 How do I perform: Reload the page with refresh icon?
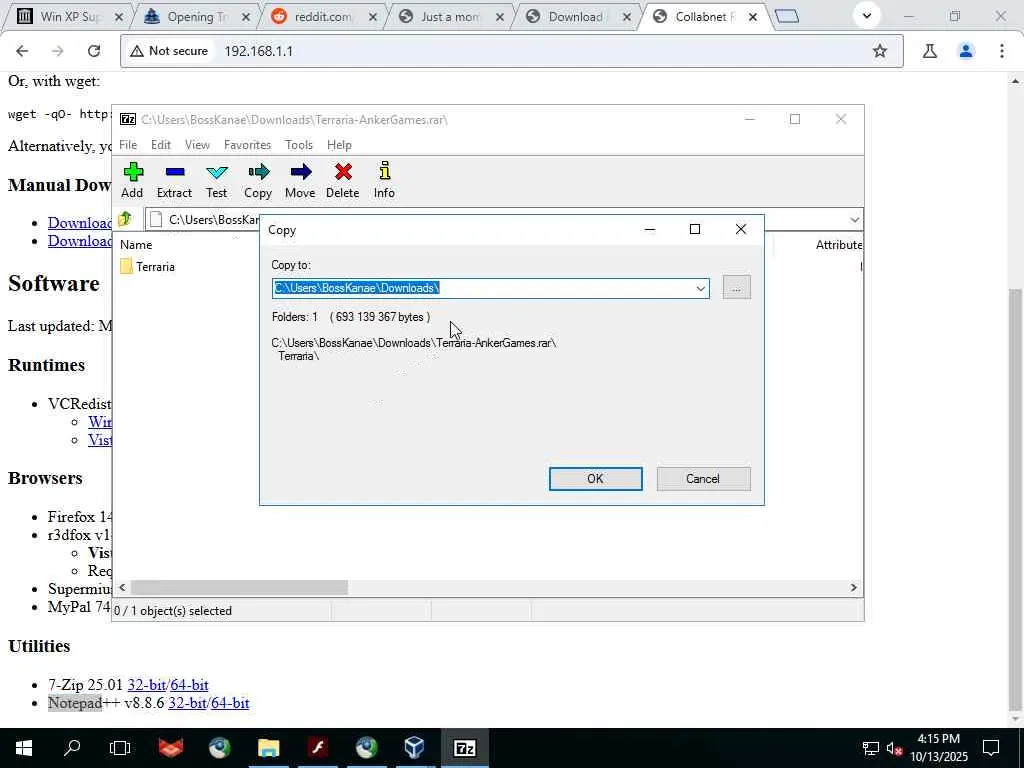pos(94,51)
